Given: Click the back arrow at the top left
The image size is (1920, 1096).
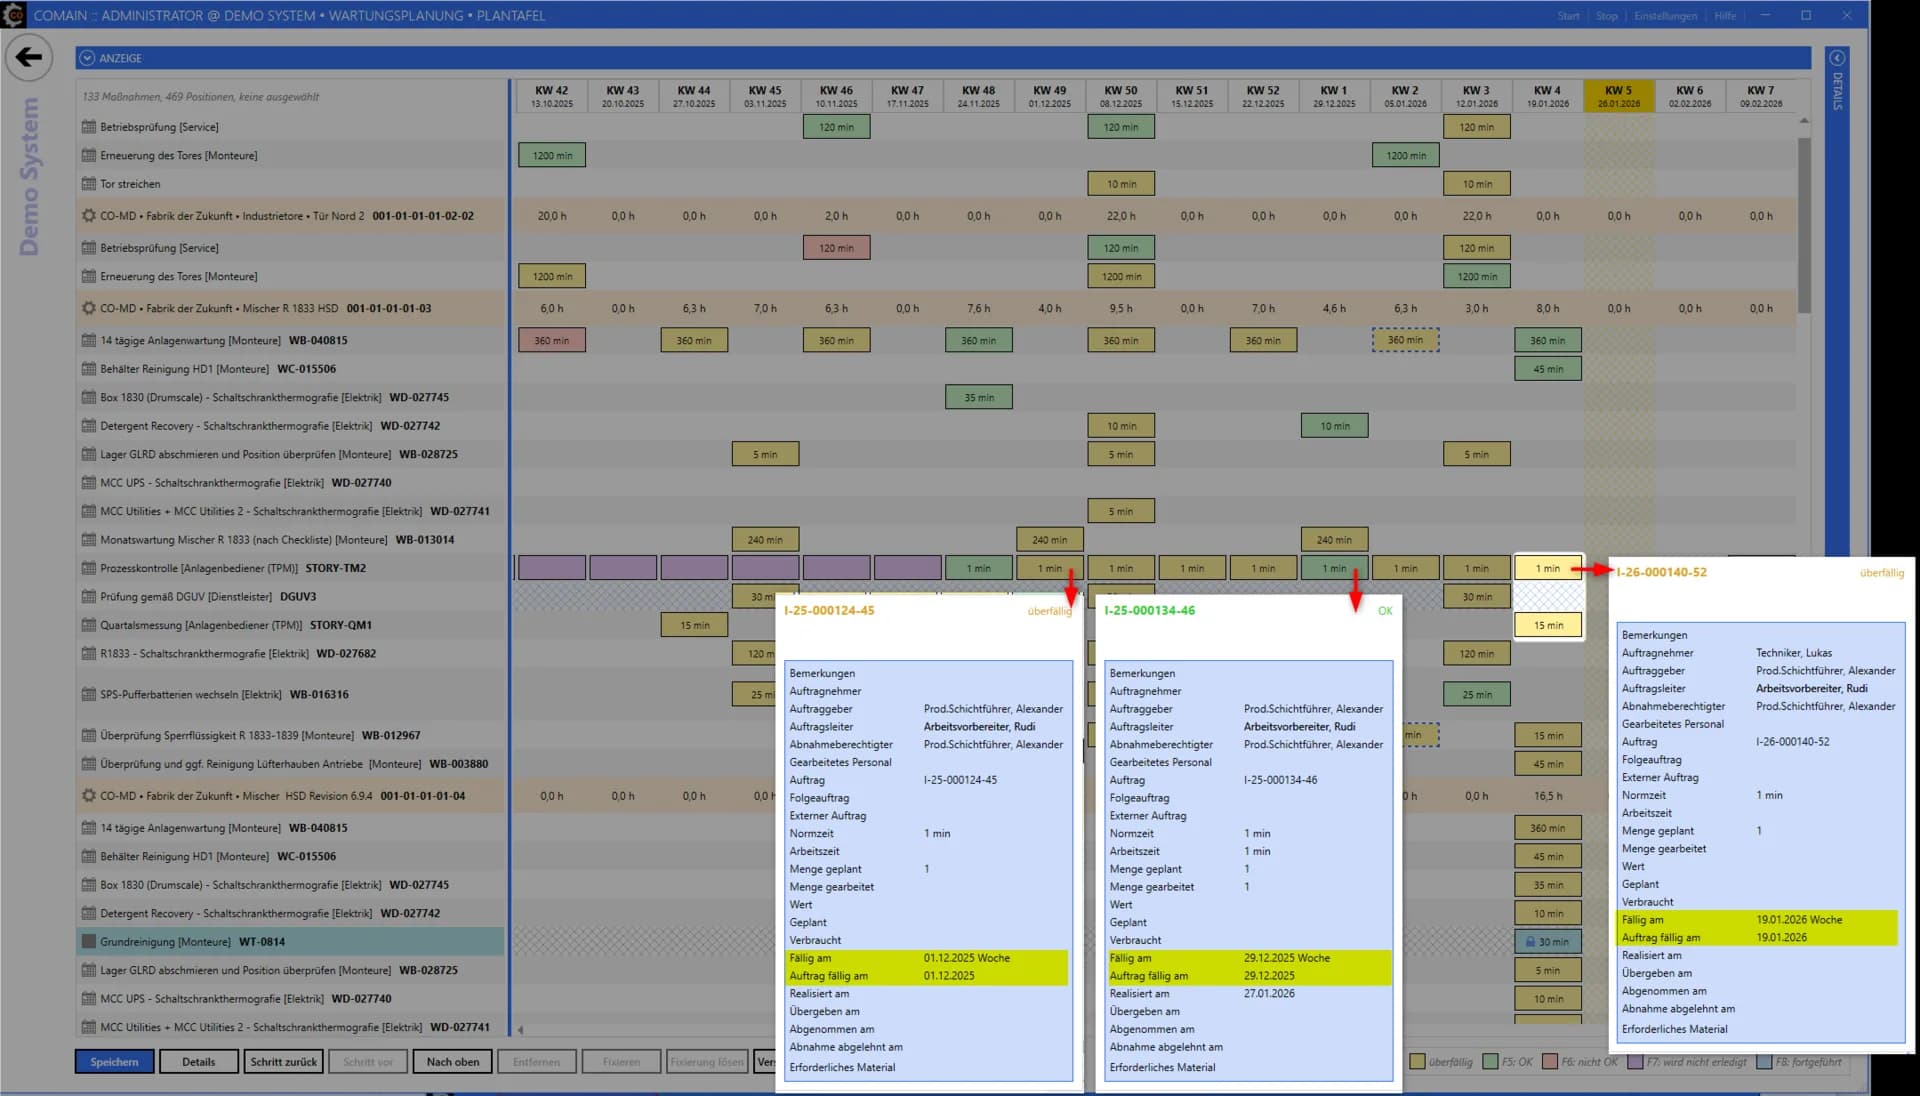Looking at the screenshot, I should click(x=29, y=57).
